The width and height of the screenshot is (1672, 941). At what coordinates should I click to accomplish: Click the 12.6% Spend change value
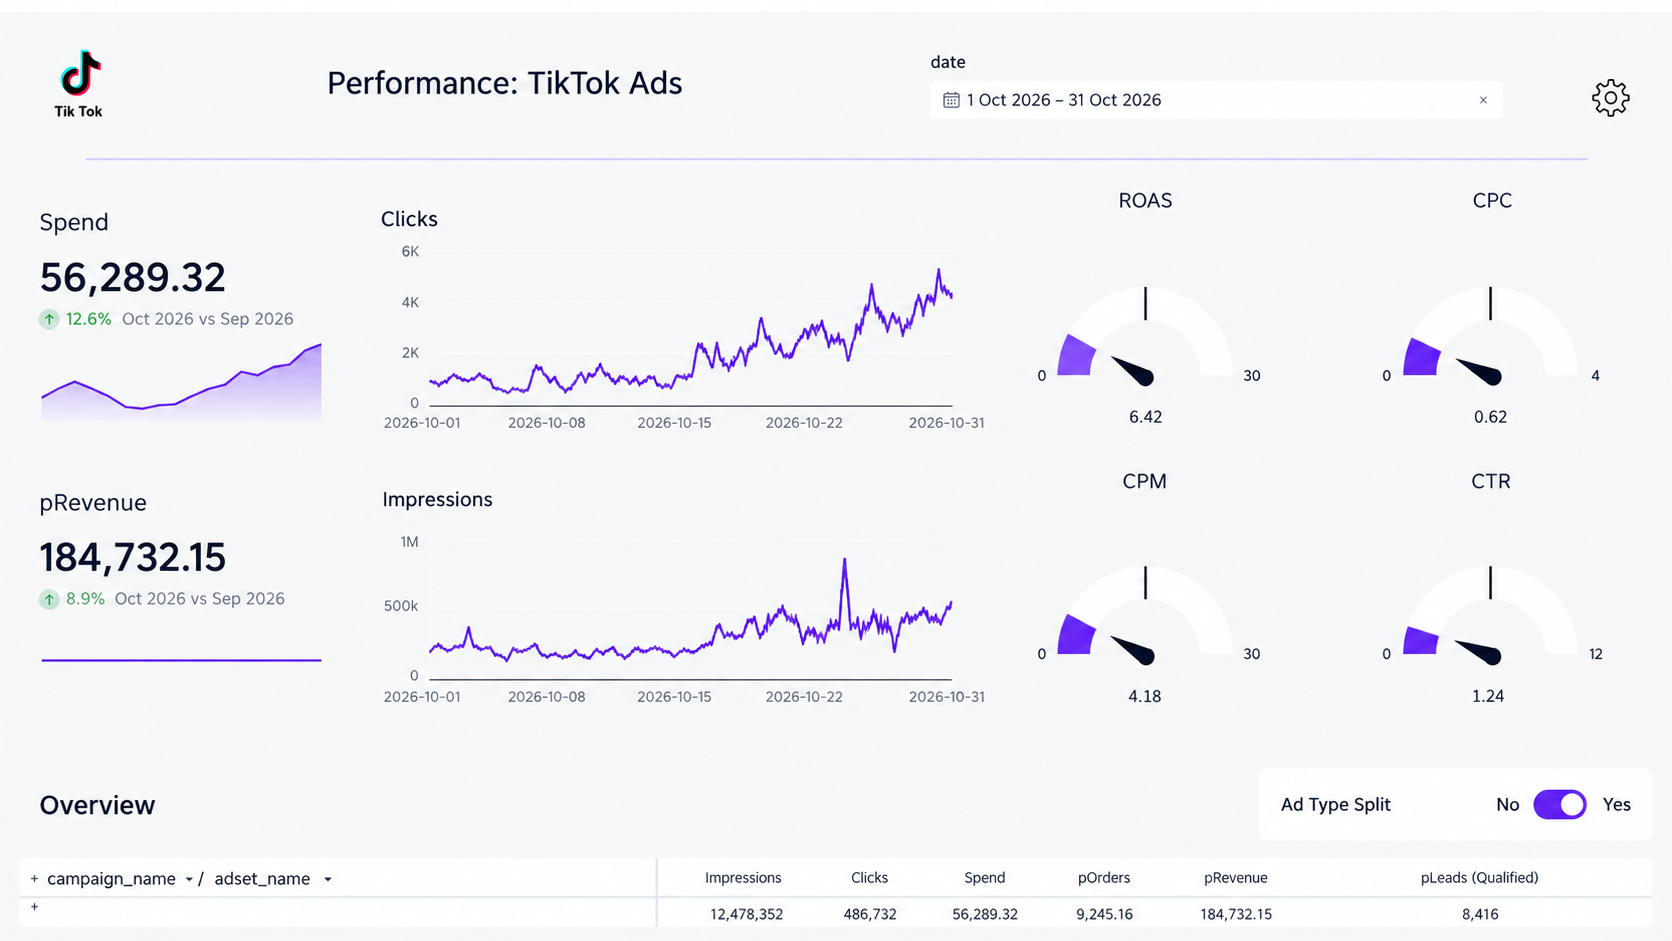point(88,319)
